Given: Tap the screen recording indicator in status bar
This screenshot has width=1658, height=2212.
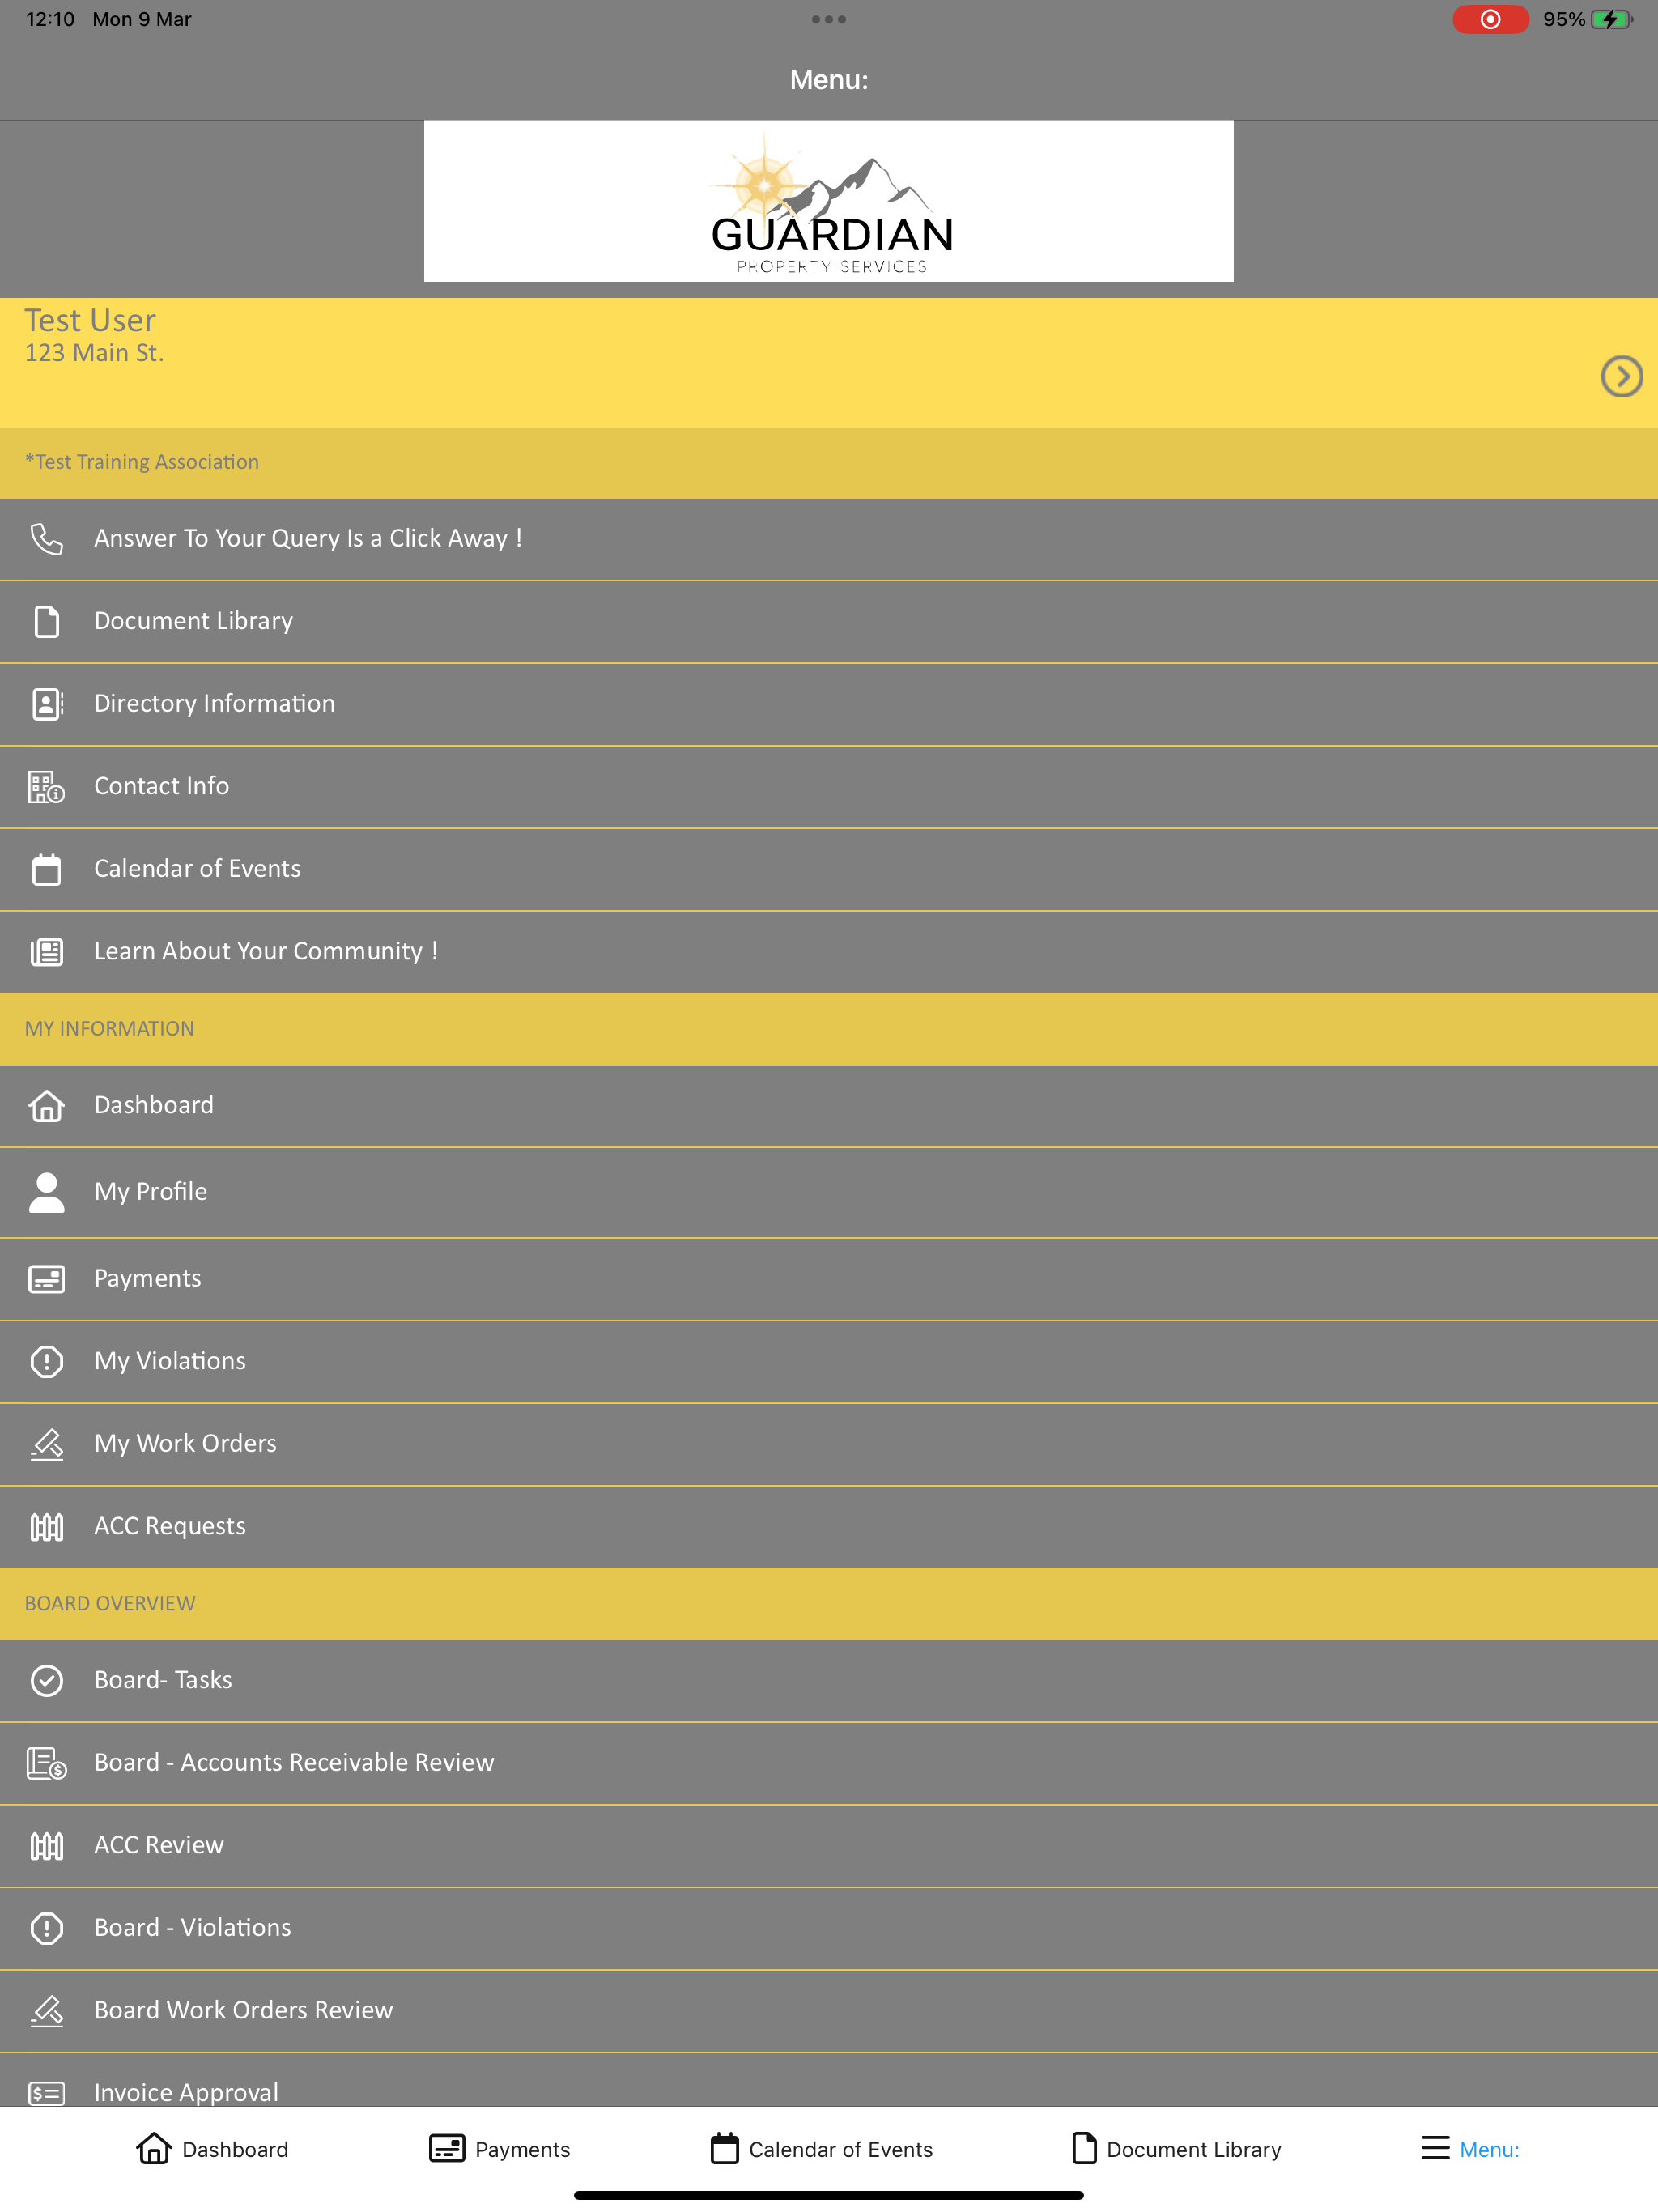Looking at the screenshot, I should click(1490, 19).
